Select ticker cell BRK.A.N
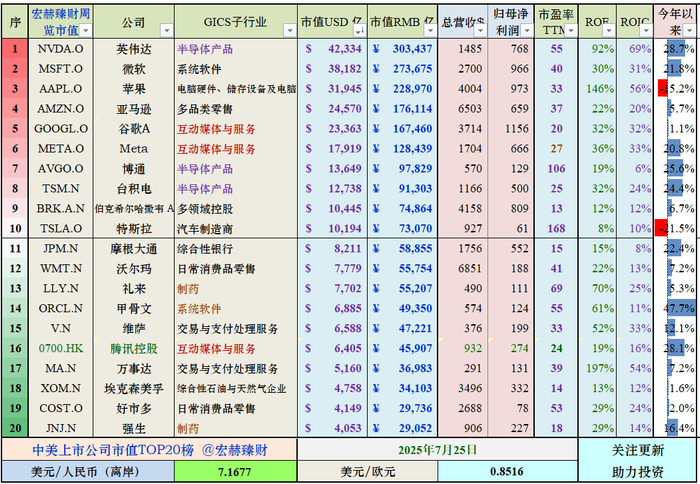Viewport: 700px width, 484px height. 61,208
